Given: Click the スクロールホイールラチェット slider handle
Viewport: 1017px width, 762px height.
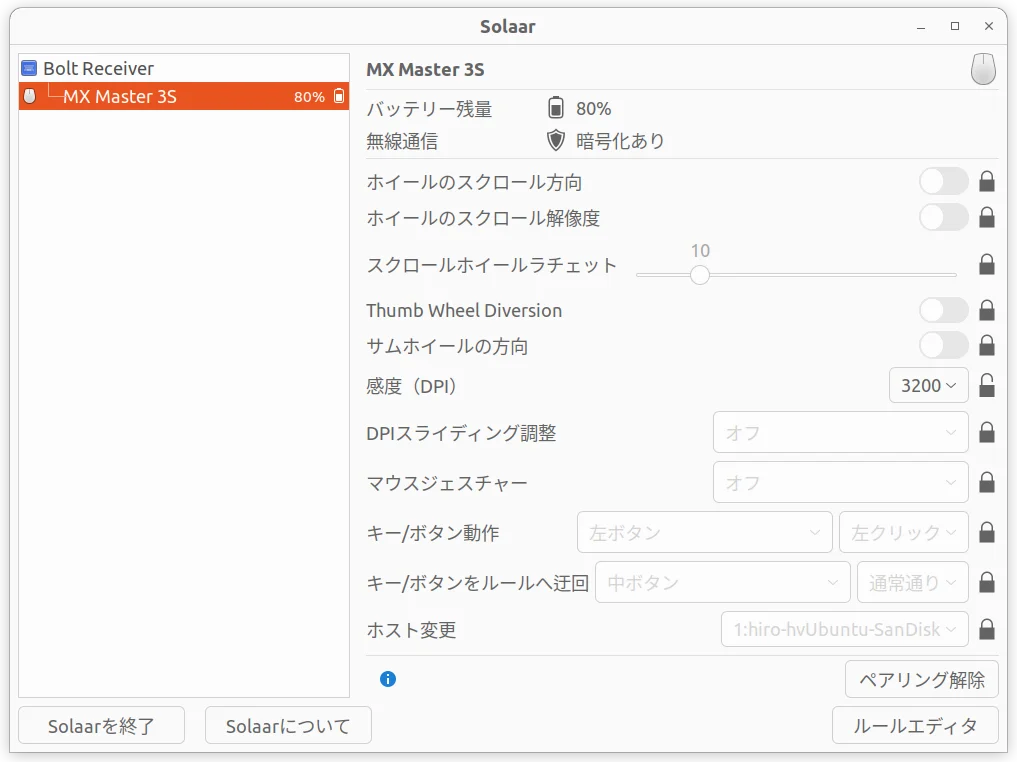Looking at the screenshot, I should pos(700,275).
